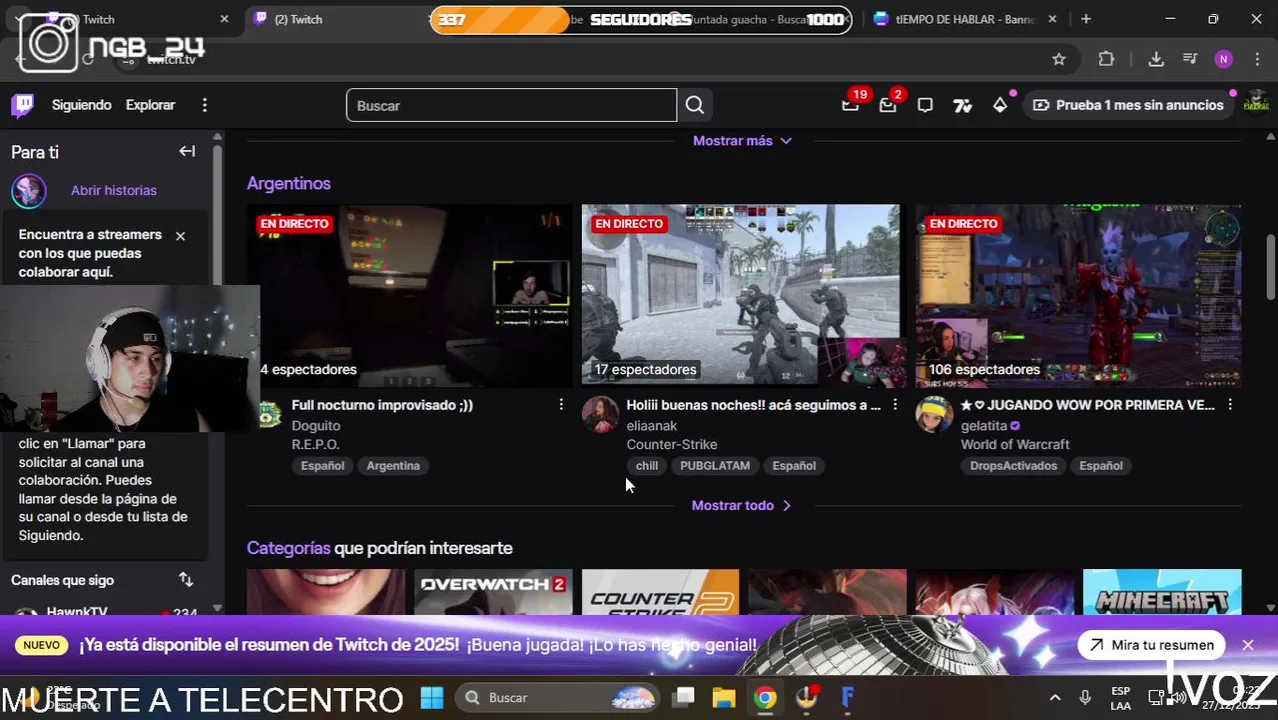The image size is (1278, 720).
Task: Open Chrome profile N icon
Action: pos(1224,59)
